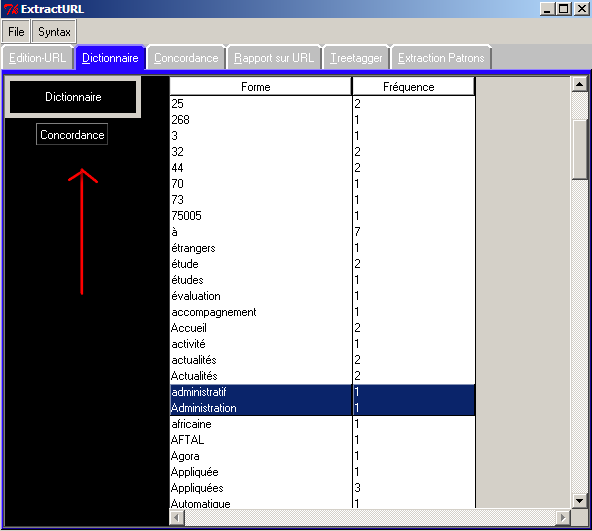Click the black Dictionnaire button
Viewport: 592px width, 531px height.
click(73, 97)
